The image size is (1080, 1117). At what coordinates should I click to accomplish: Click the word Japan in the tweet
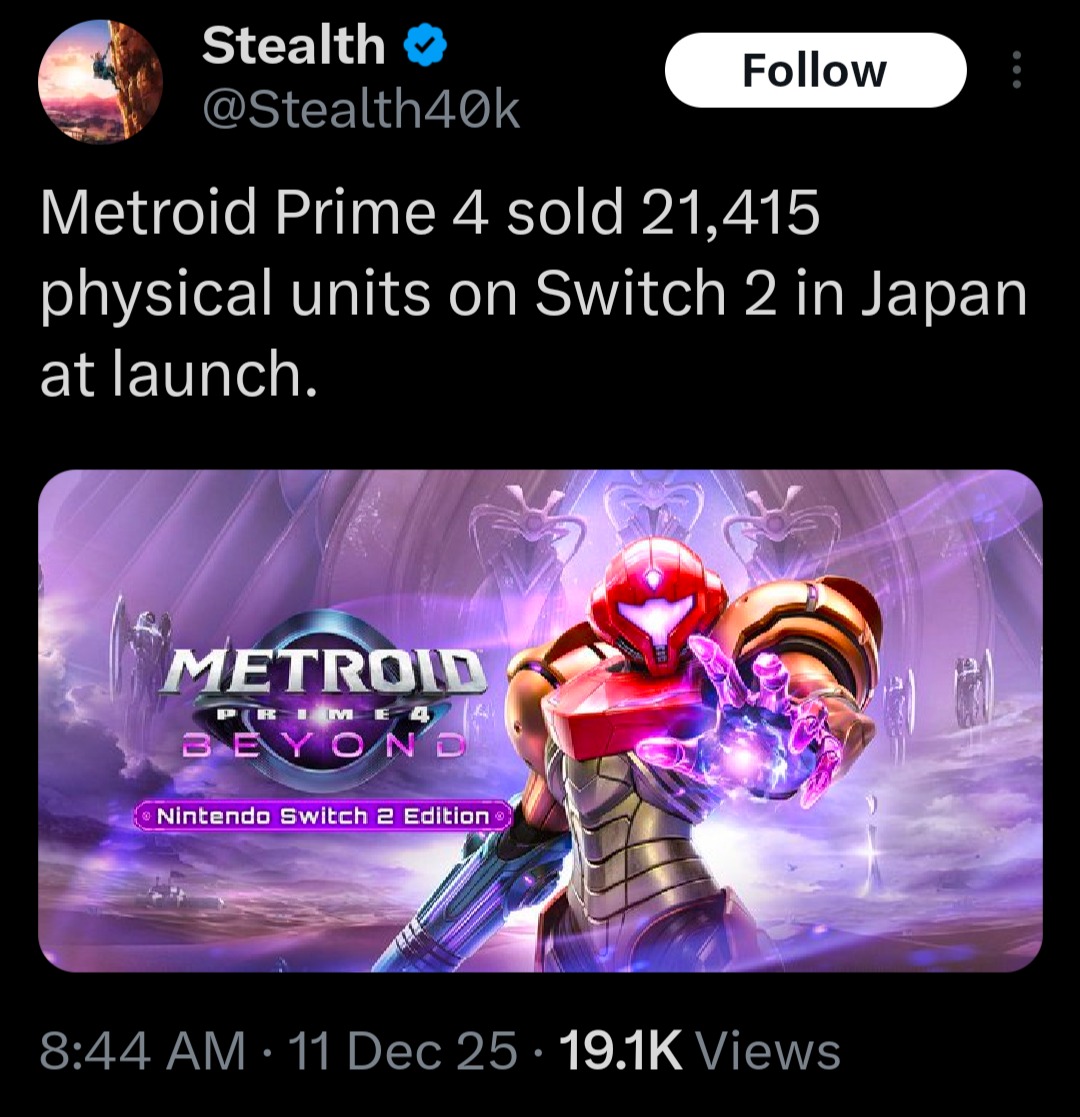(945, 295)
